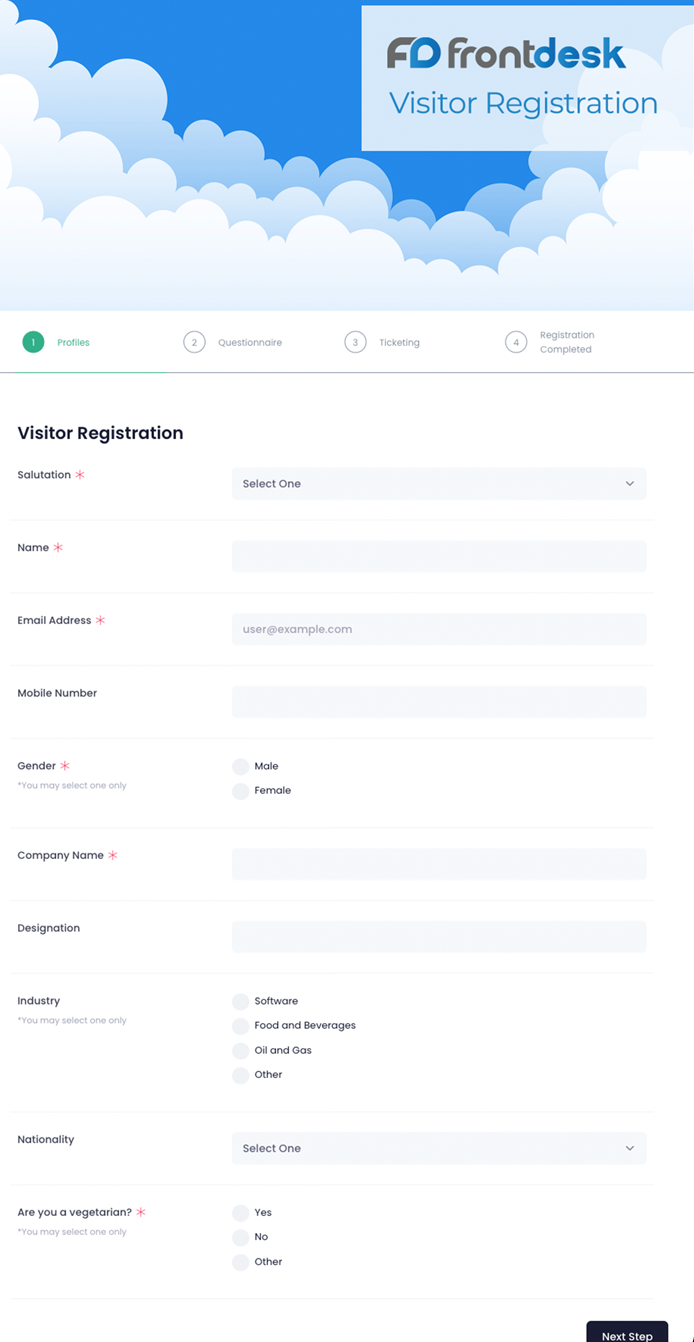Viewport: 694px width, 1342px height.
Task: Click the Name field label
Action: pyautogui.click(x=33, y=548)
